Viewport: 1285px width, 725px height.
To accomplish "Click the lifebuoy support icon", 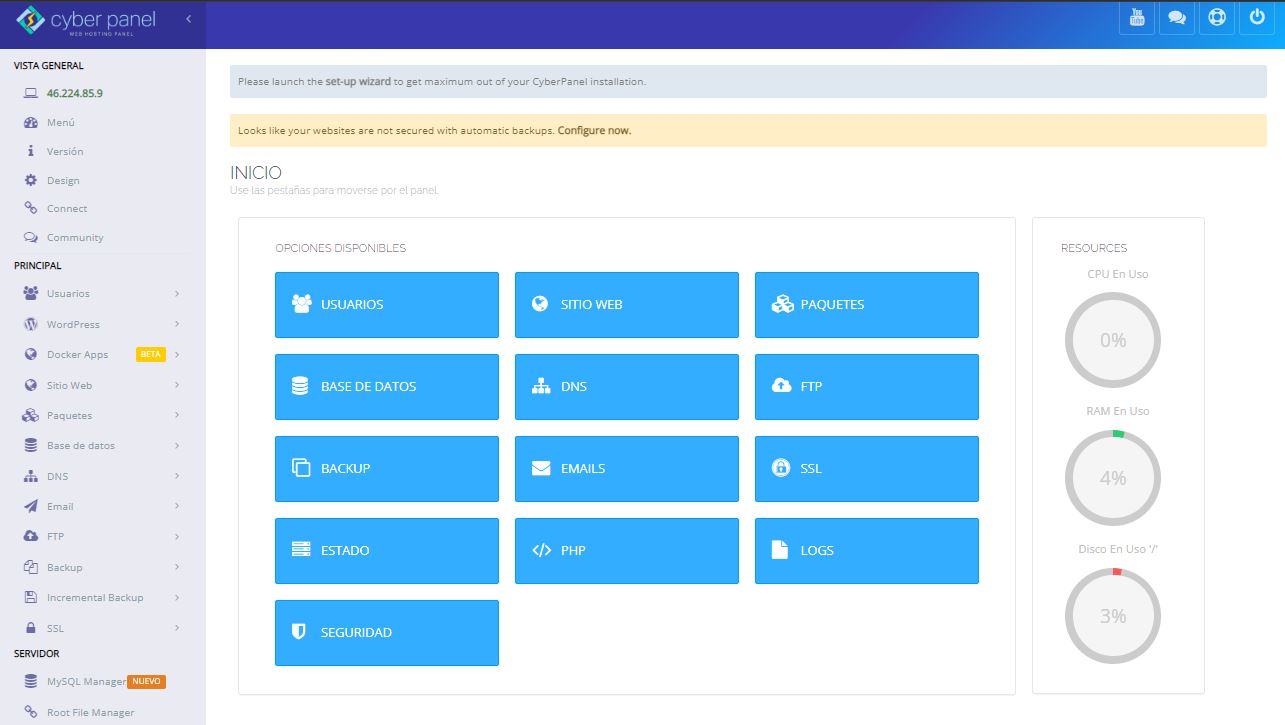I will point(1216,17).
